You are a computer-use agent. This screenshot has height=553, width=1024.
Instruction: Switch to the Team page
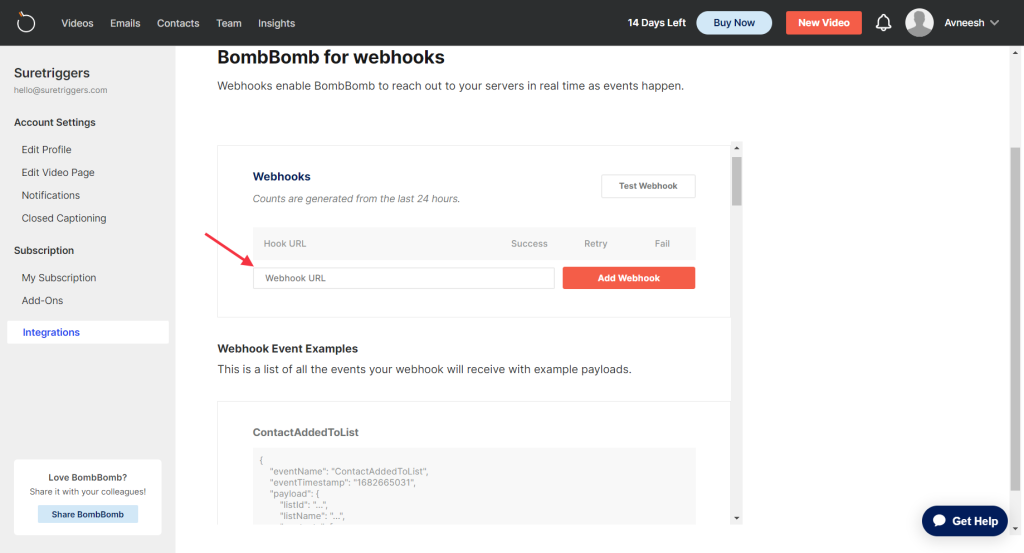229,23
